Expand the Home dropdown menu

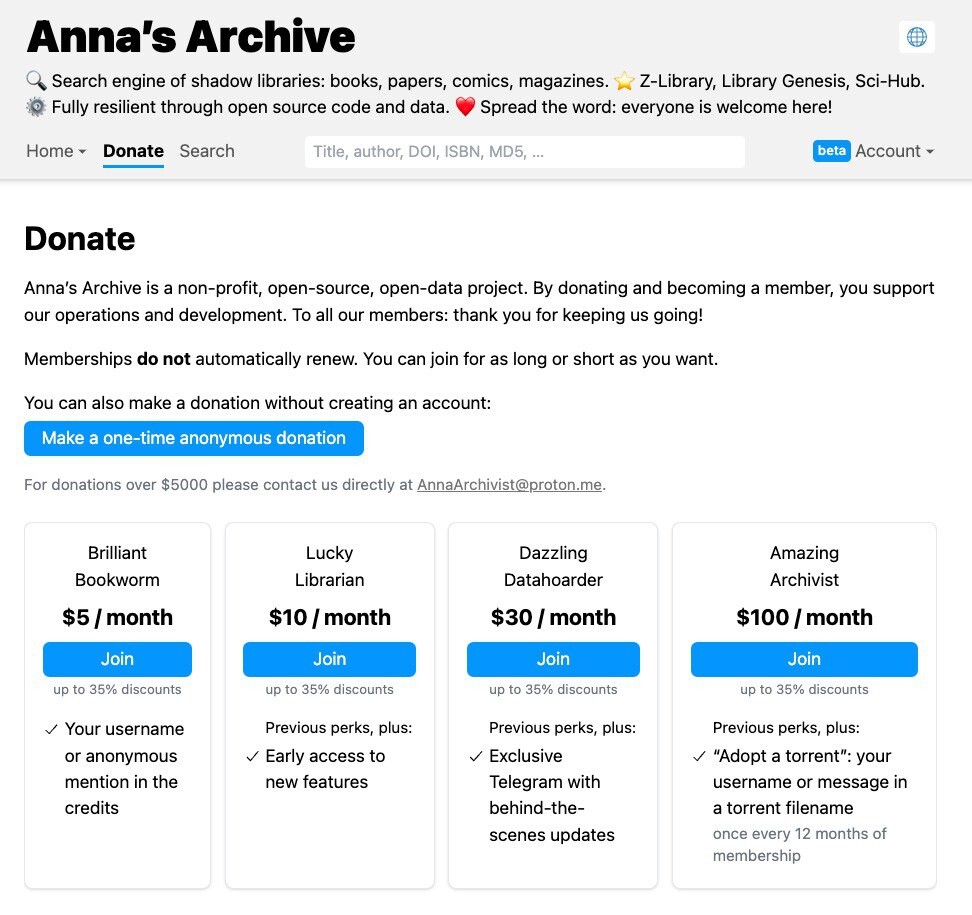coord(56,151)
